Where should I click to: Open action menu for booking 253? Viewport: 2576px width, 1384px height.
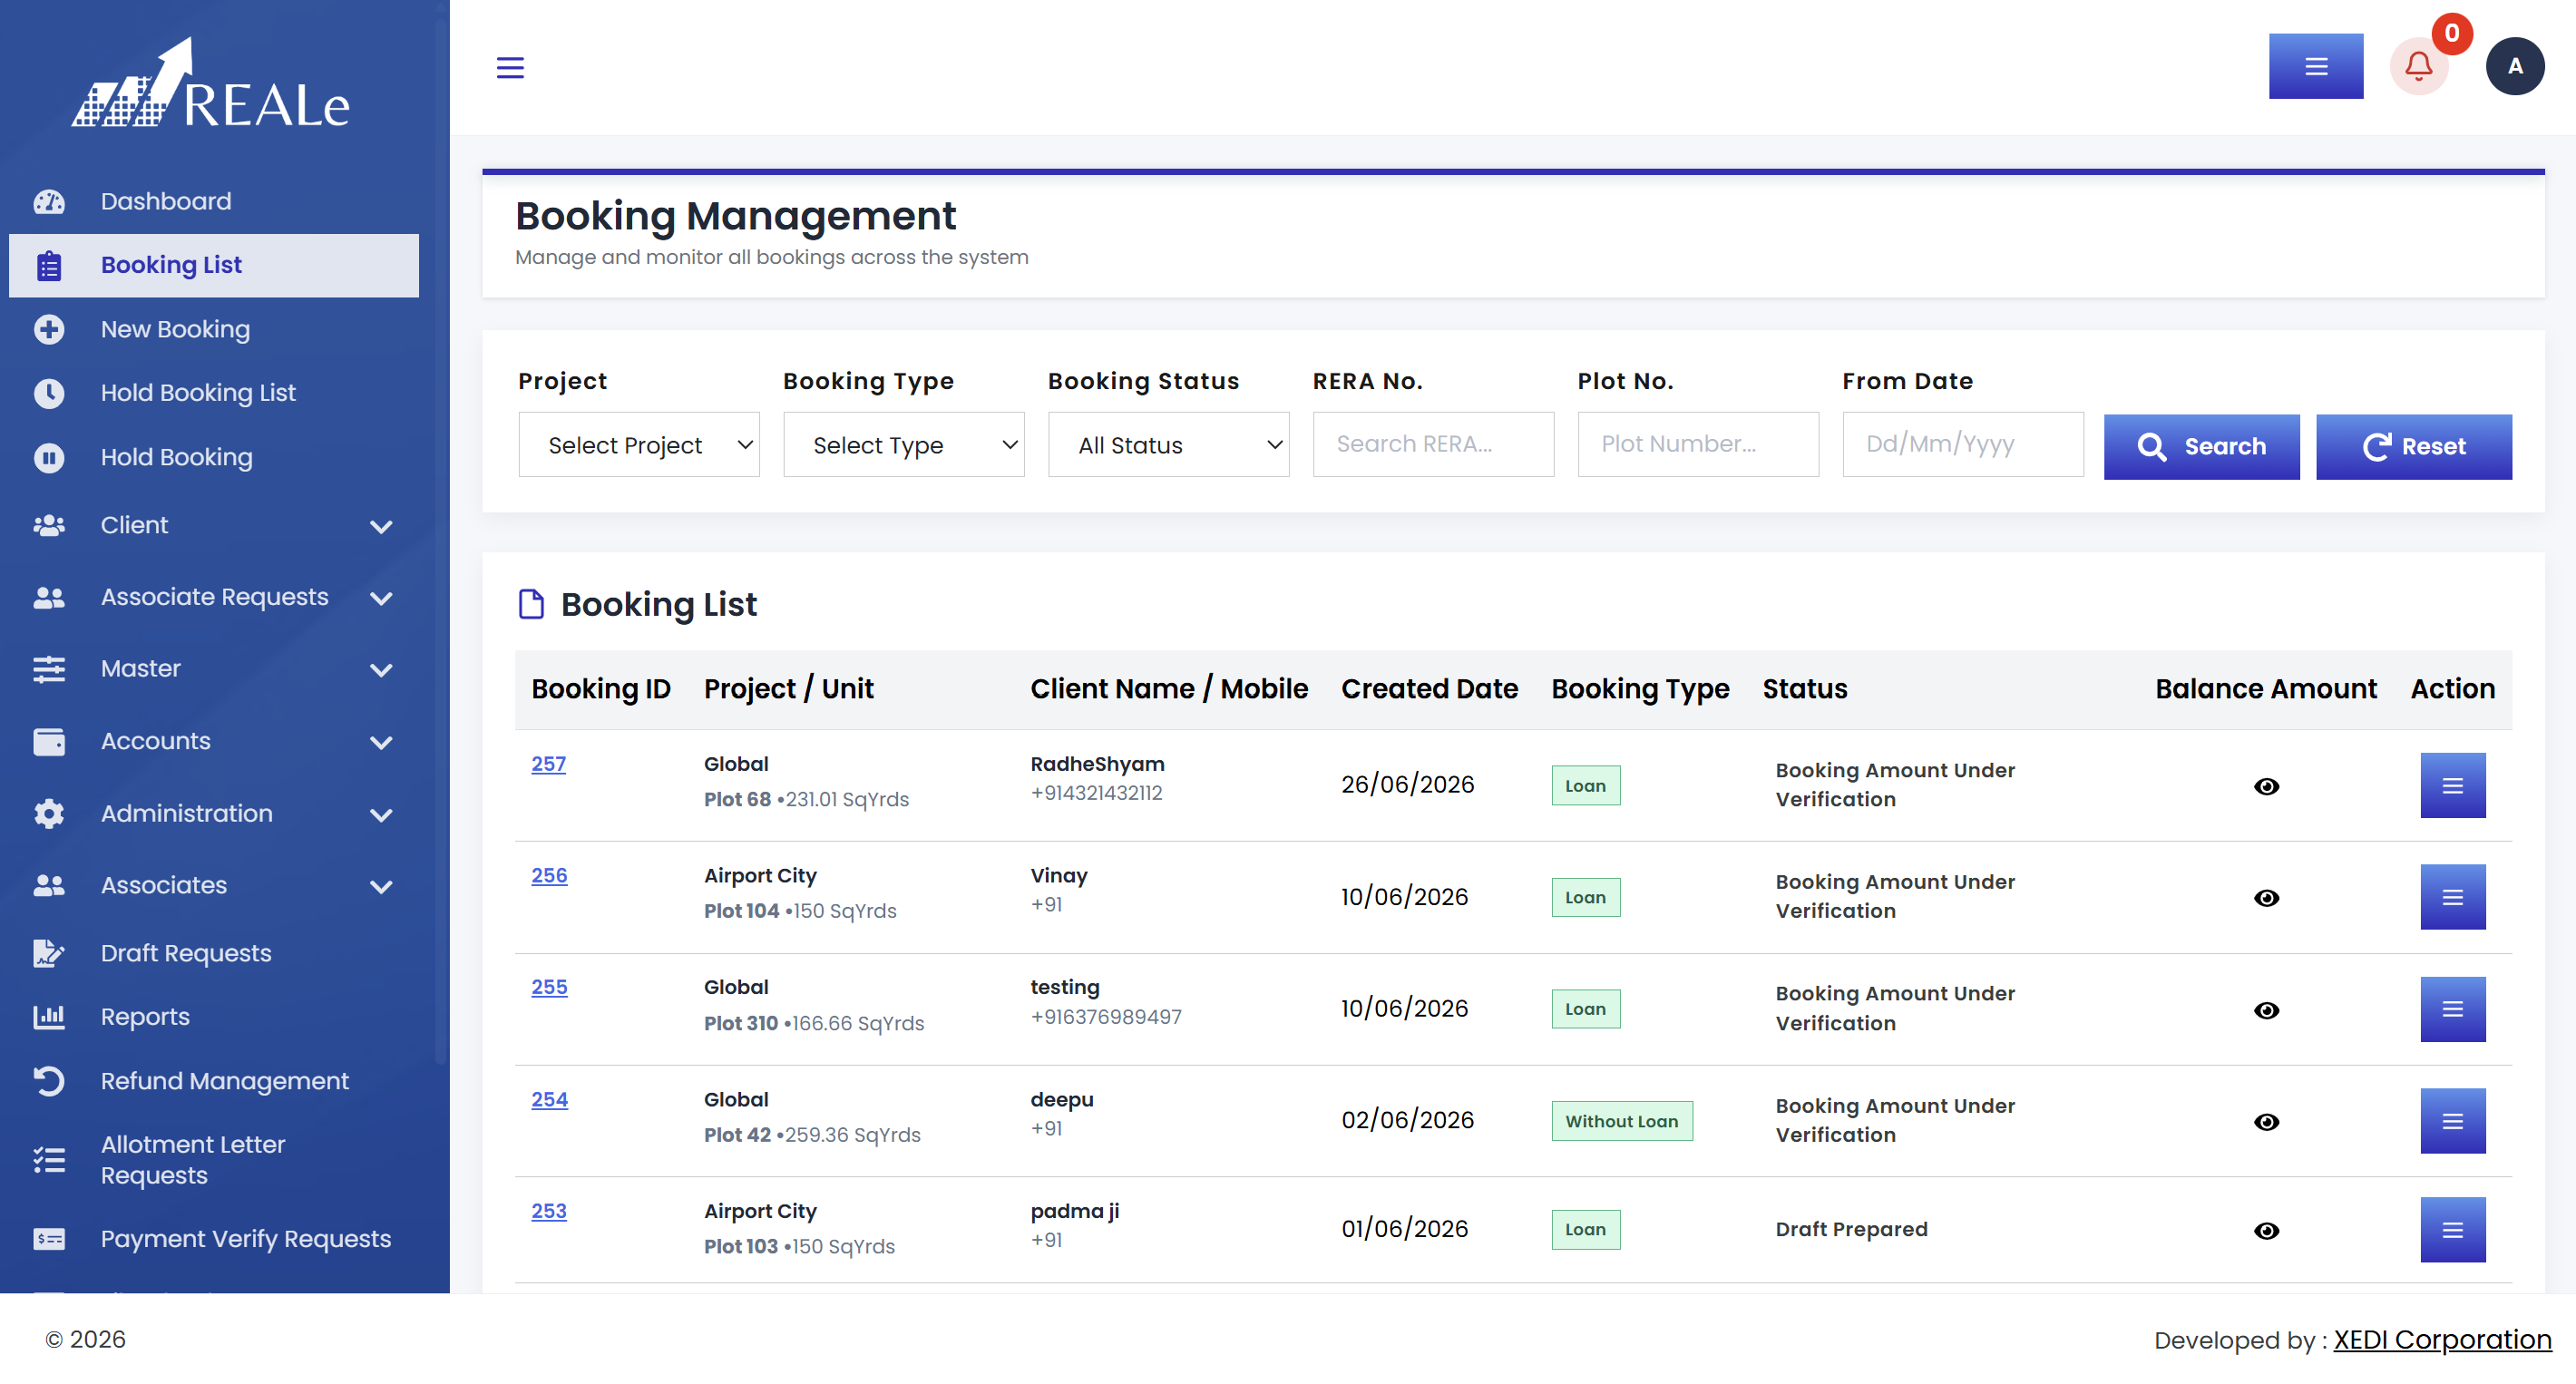pos(2452,1229)
